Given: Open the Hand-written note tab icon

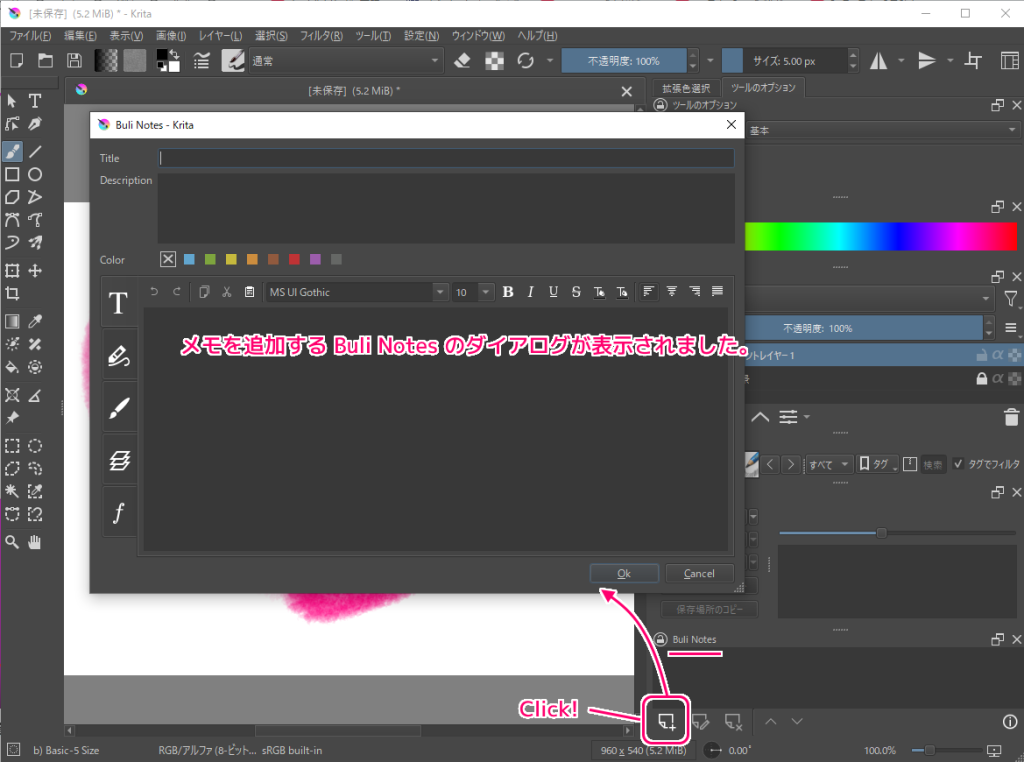Looking at the screenshot, I should click(119, 356).
